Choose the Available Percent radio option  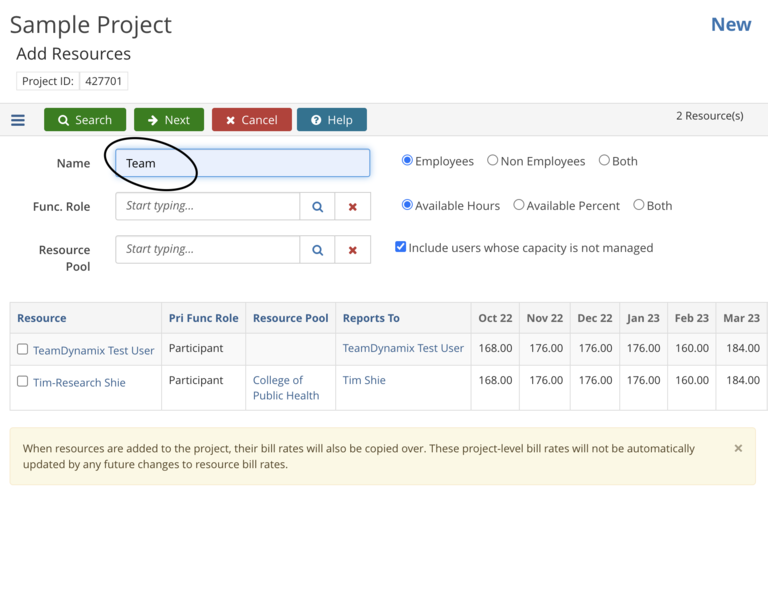pos(519,205)
